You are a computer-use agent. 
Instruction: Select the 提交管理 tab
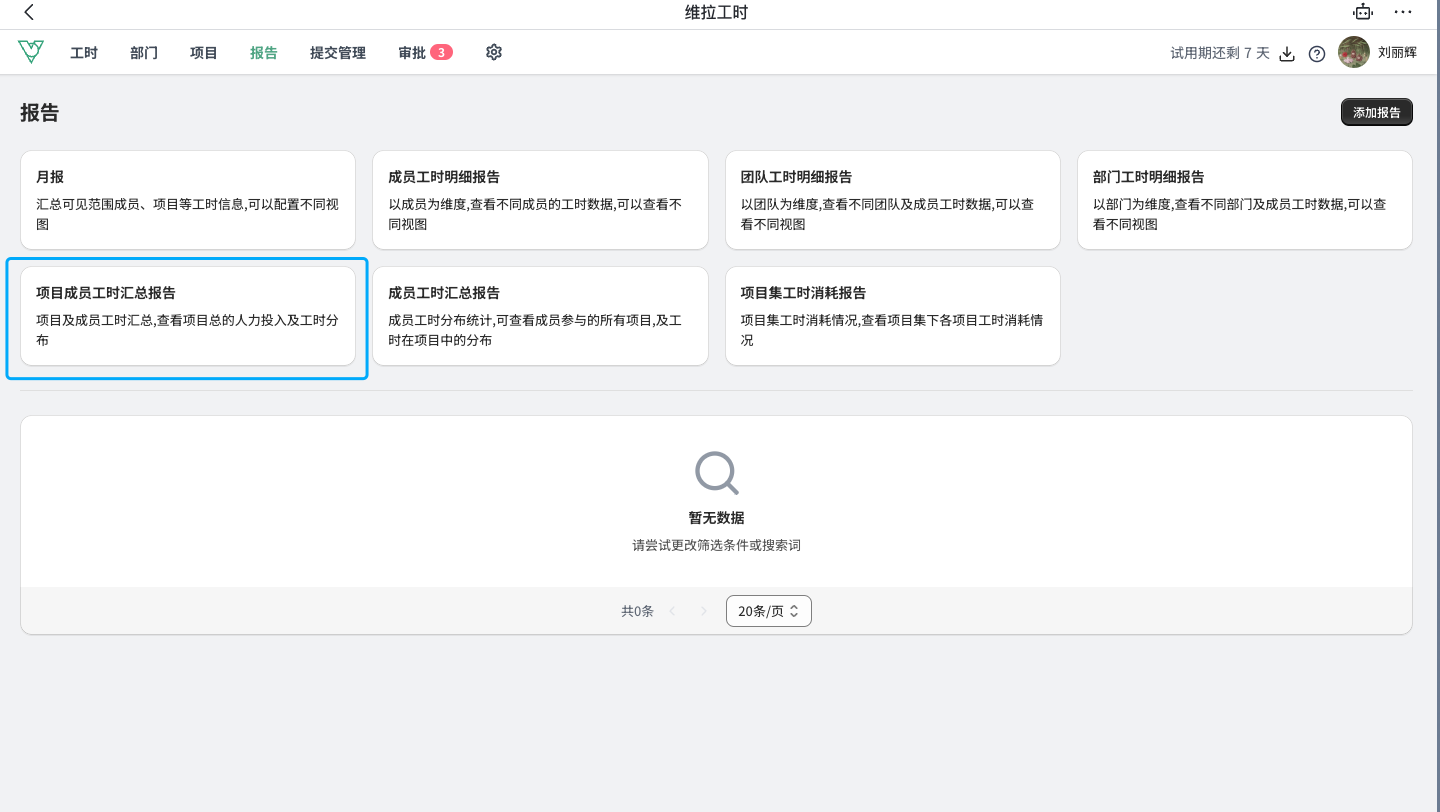click(338, 53)
